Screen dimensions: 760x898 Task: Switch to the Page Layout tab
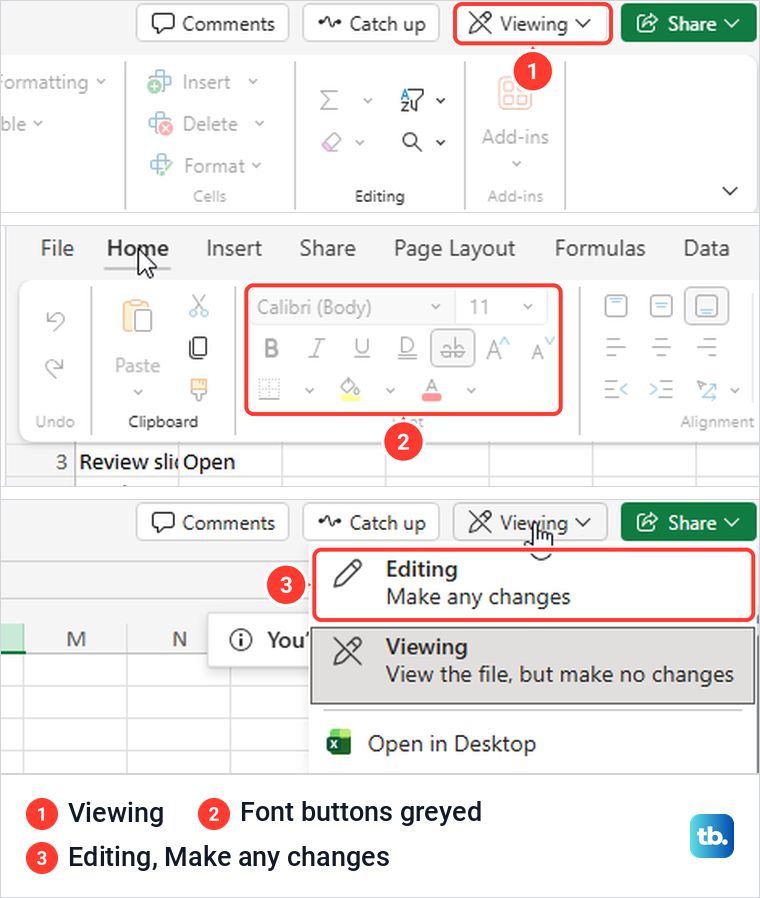(x=454, y=249)
